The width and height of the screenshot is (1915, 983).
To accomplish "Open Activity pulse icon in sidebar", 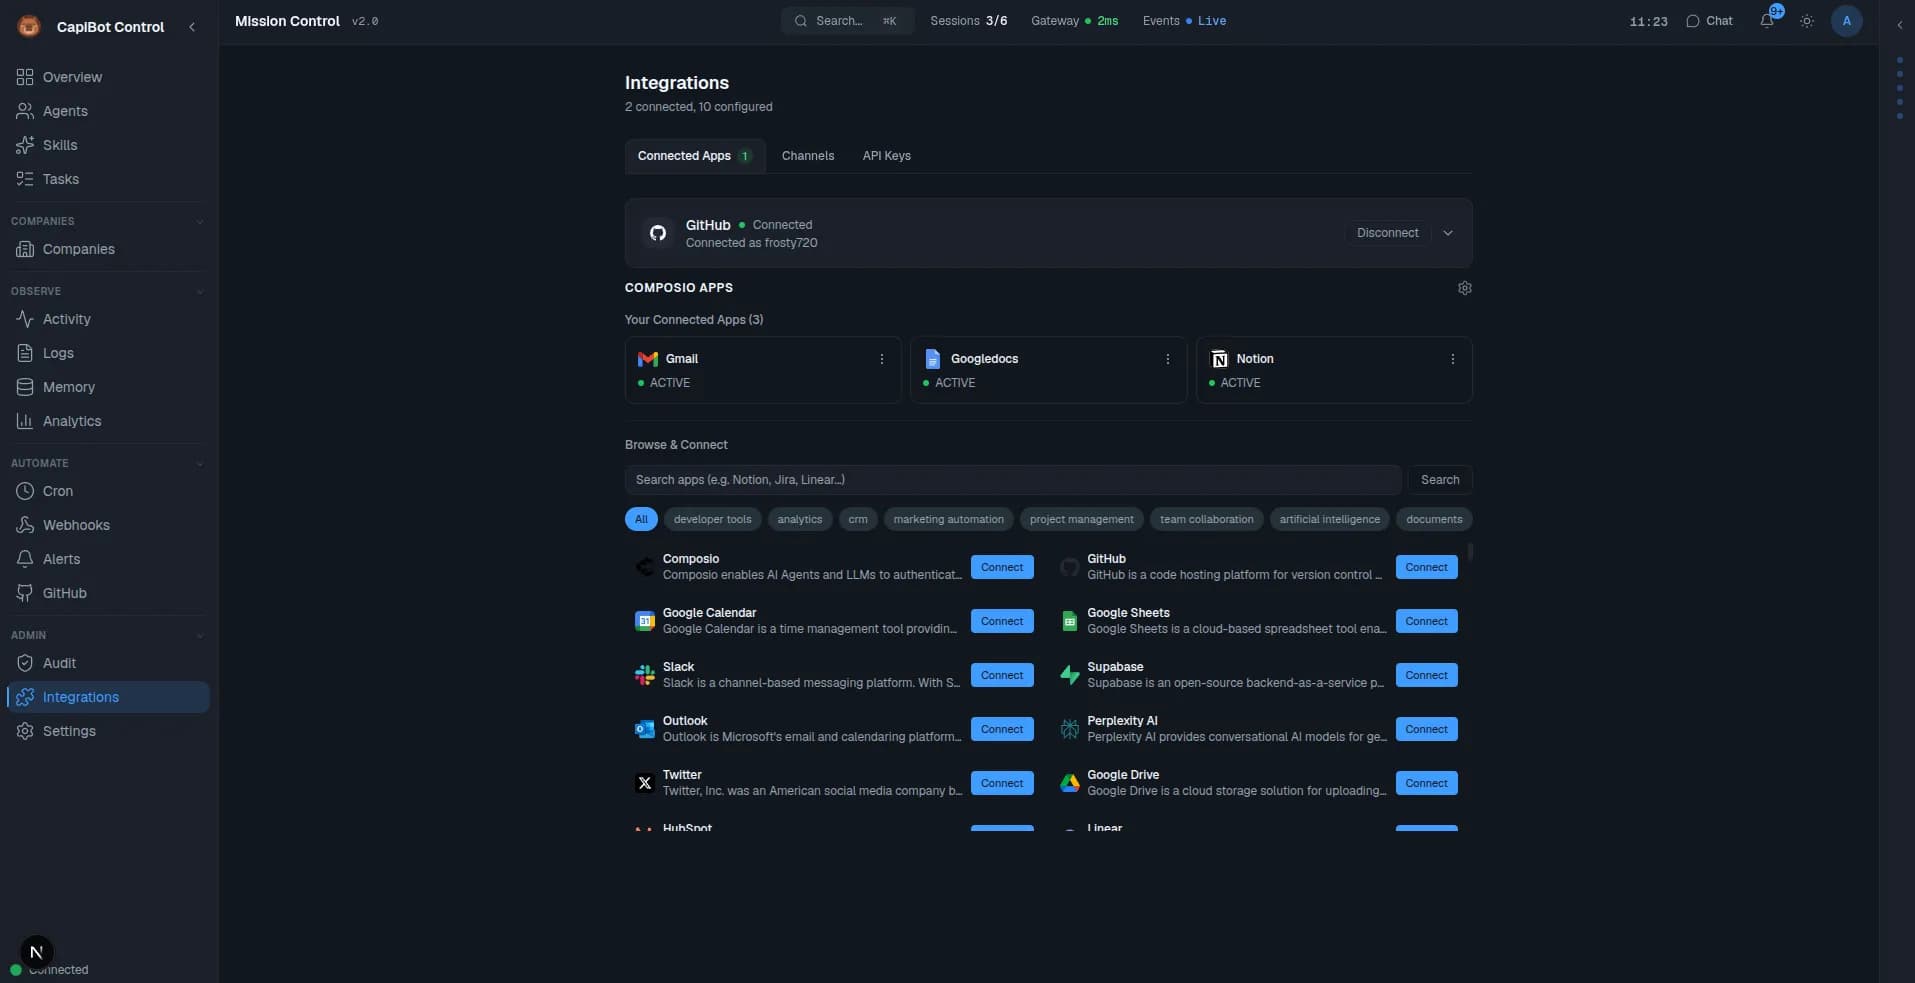I will click(25, 319).
